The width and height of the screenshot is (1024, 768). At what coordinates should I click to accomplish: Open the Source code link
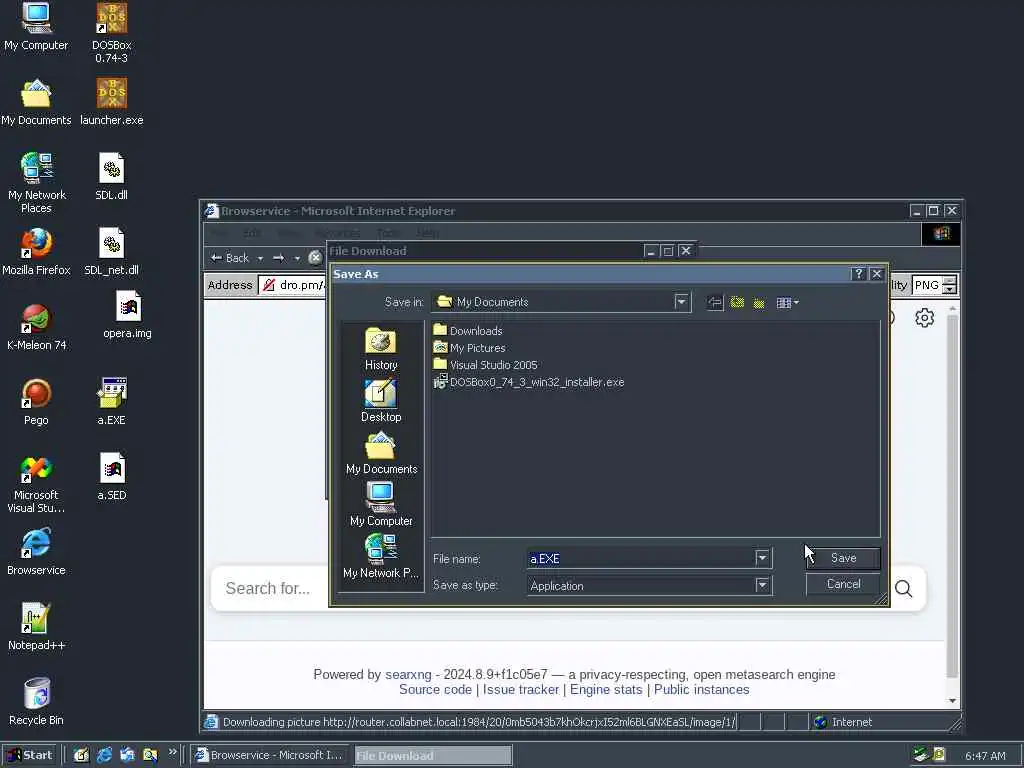tap(435, 690)
